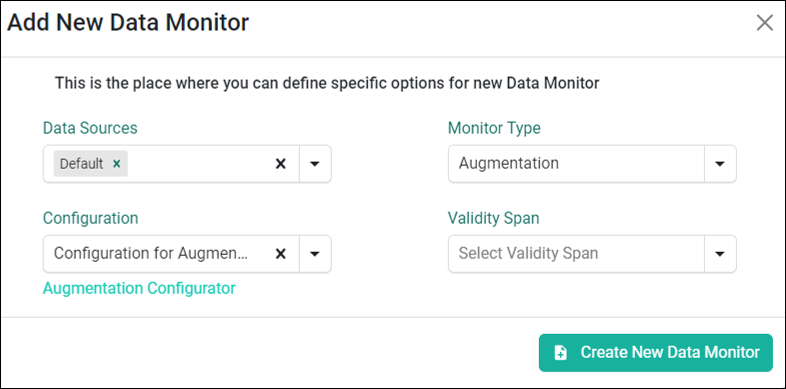This screenshot has width=786, height=389.
Task: Click the Select Validity Span placeholder field
Action: tap(576, 254)
